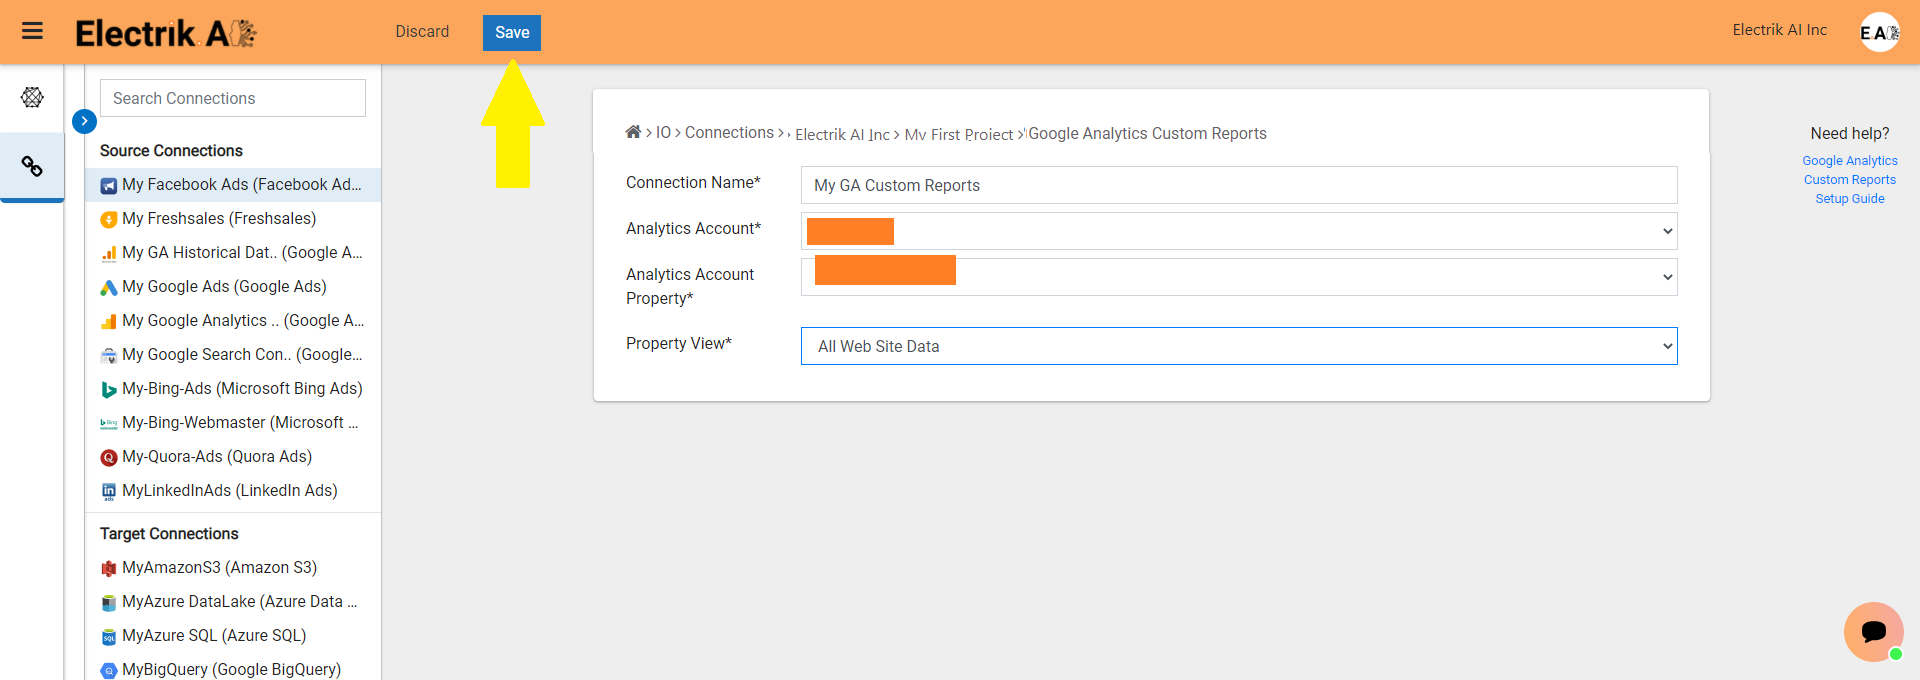Click the Connection Name input field
The height and width of the screenshot is (680, 1920).
tap(1238, 185)
